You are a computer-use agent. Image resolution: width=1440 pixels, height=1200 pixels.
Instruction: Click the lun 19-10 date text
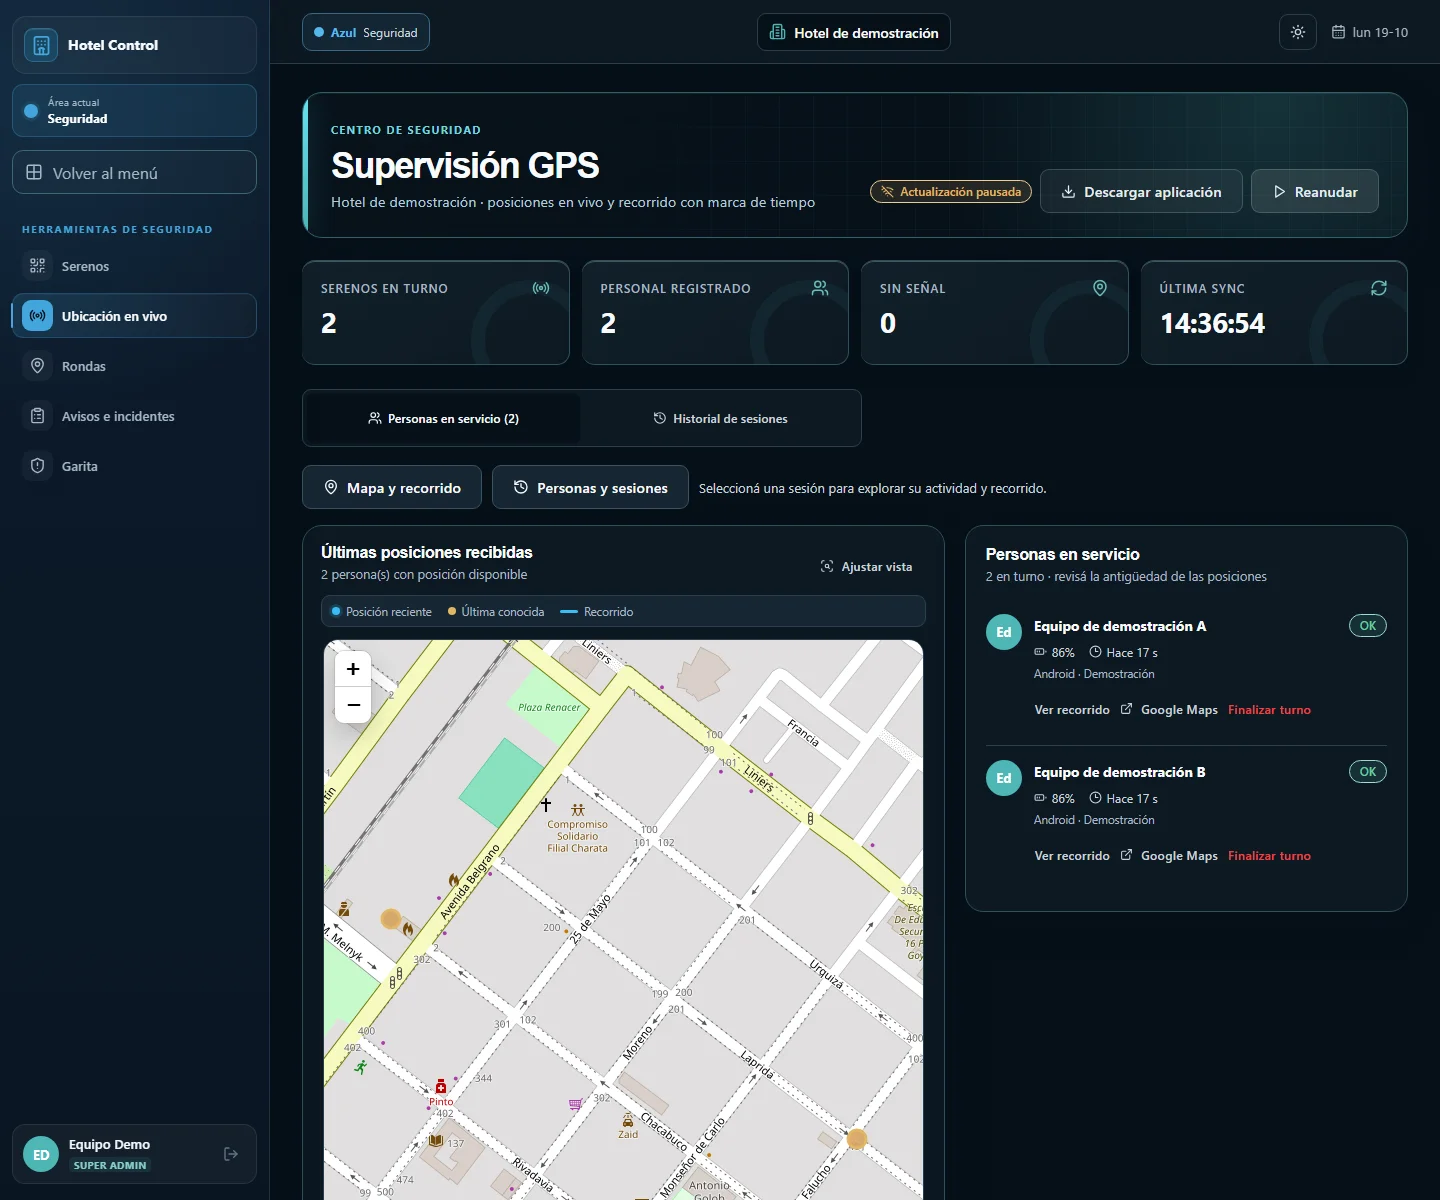(x=1380, y=32)
